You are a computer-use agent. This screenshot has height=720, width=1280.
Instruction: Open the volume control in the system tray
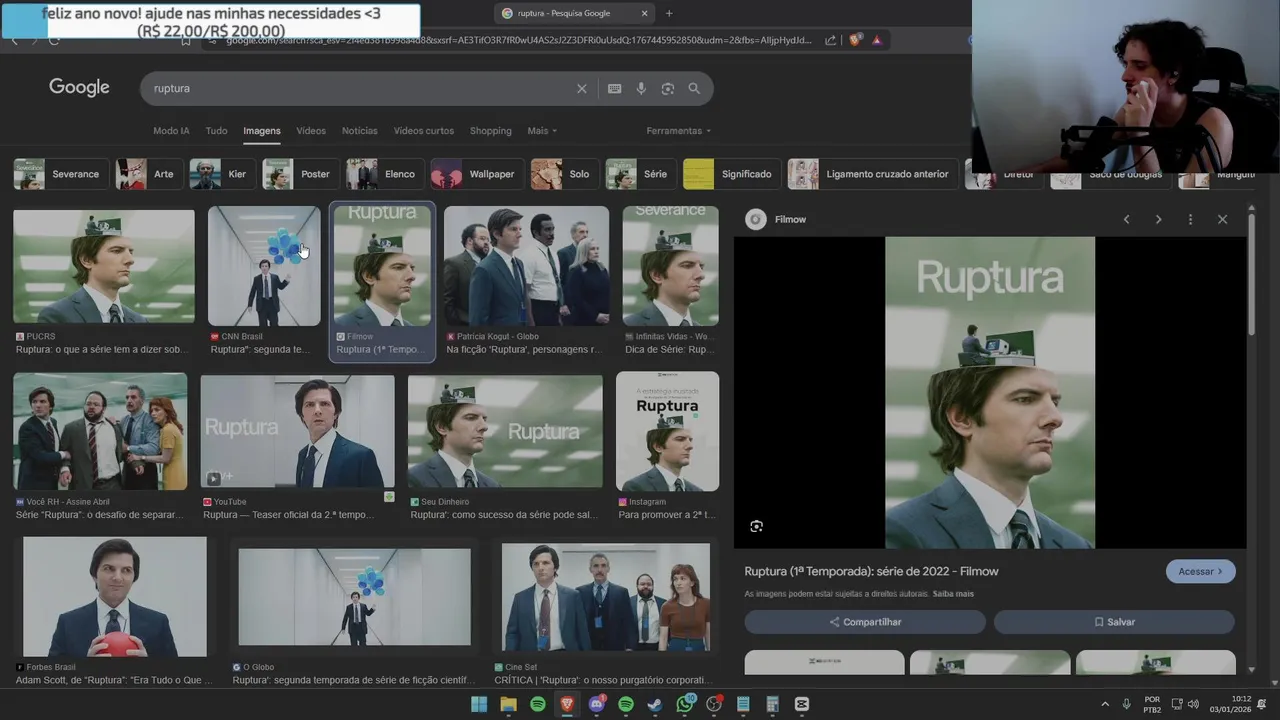click(1193, 704)
